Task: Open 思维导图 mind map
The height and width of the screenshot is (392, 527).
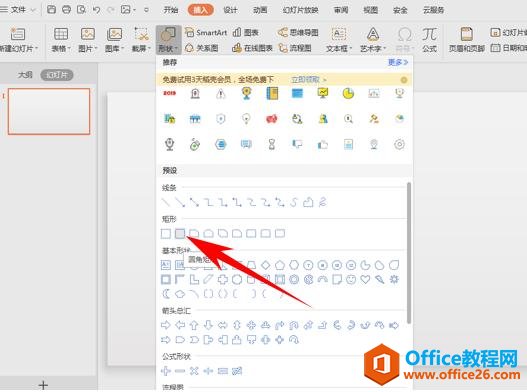Action: [298, 32]
